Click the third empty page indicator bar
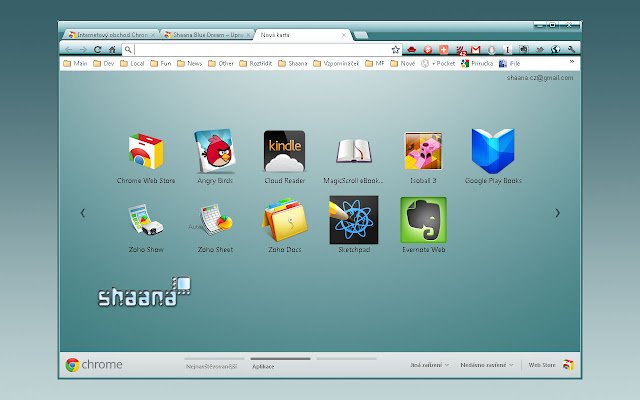Viewport: 640px width, 400px height. [x=346, y=359]
